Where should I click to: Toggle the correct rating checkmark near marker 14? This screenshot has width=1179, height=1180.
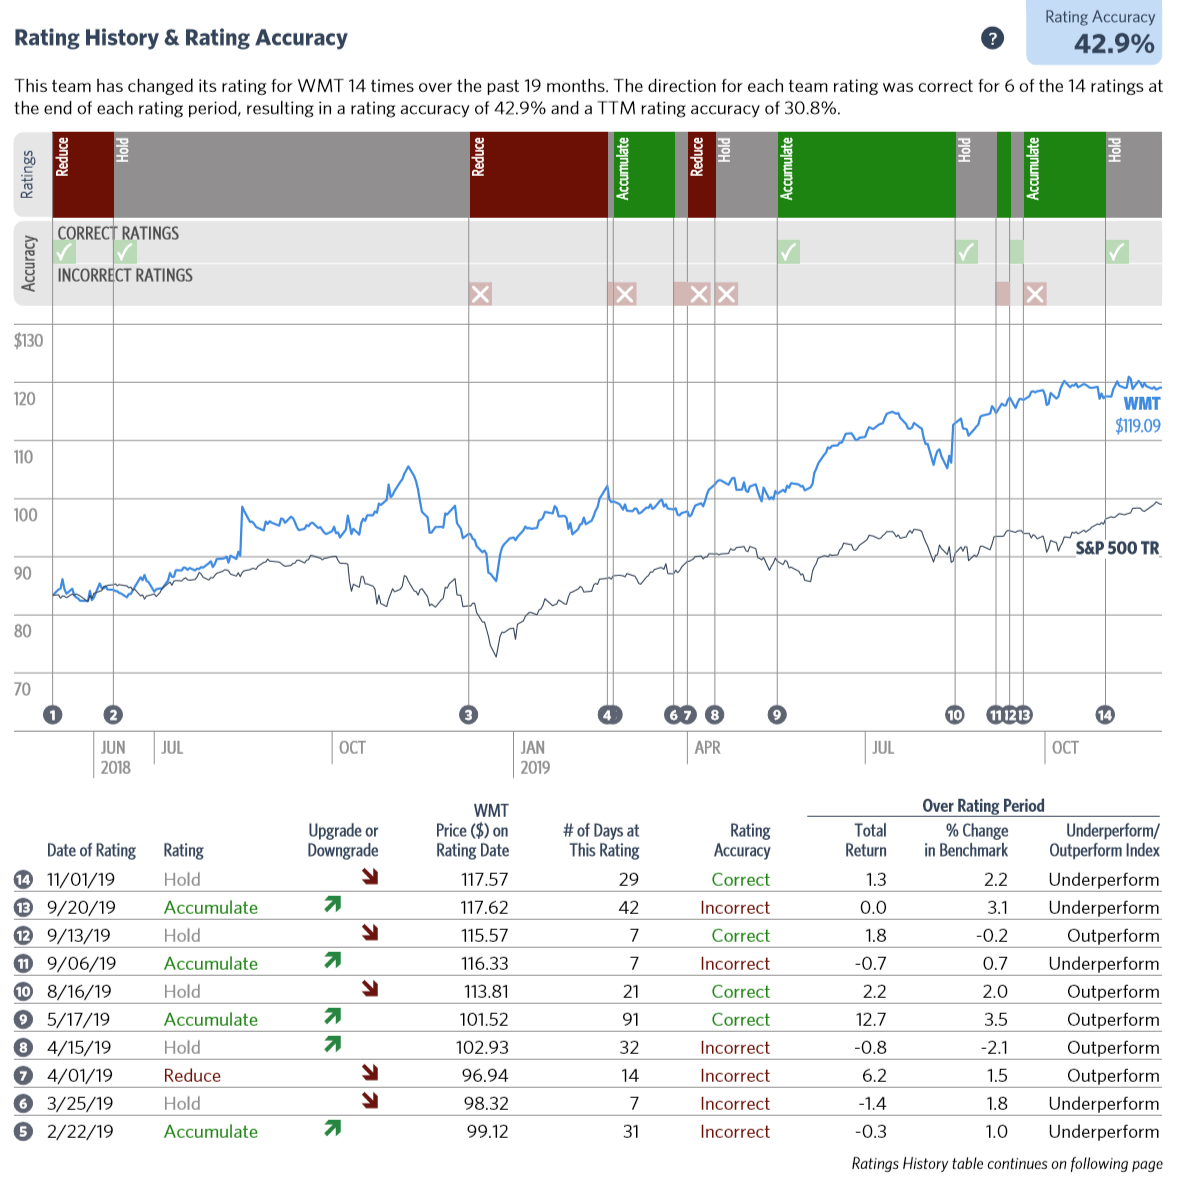click(x=1117, y=251)
